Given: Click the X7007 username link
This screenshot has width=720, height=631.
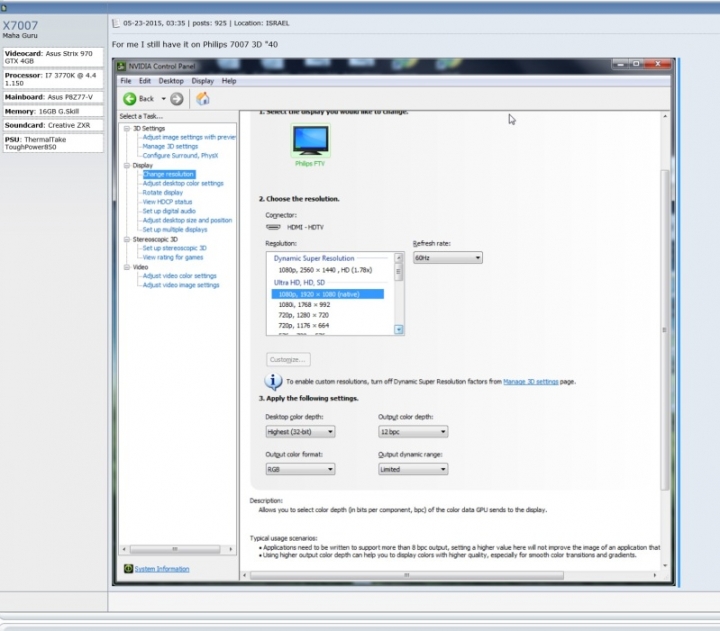Looking at the screenshot, I should [20, 25].
